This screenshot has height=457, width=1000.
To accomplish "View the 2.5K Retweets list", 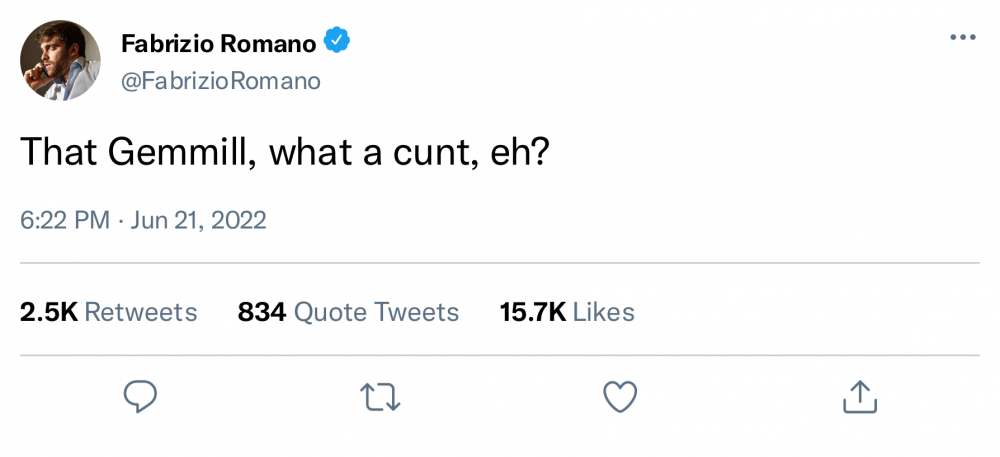I will [x=108, y=312].
